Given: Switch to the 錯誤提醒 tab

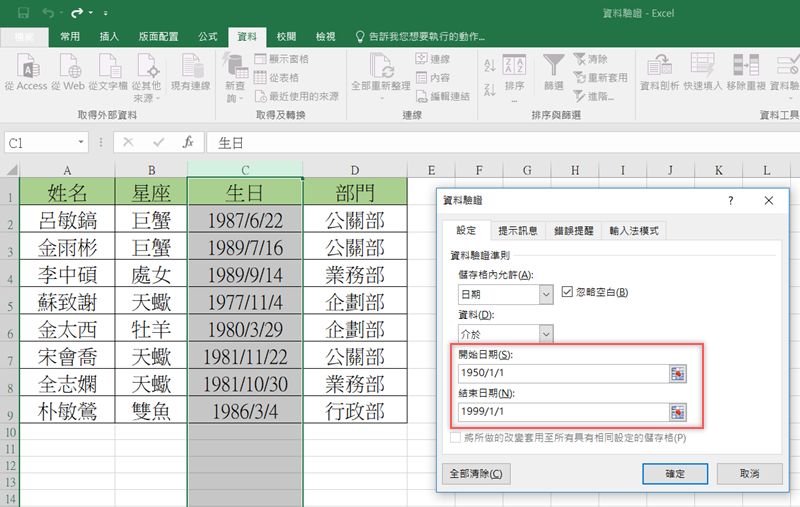Looking at the screenshot, I should 573,231.
